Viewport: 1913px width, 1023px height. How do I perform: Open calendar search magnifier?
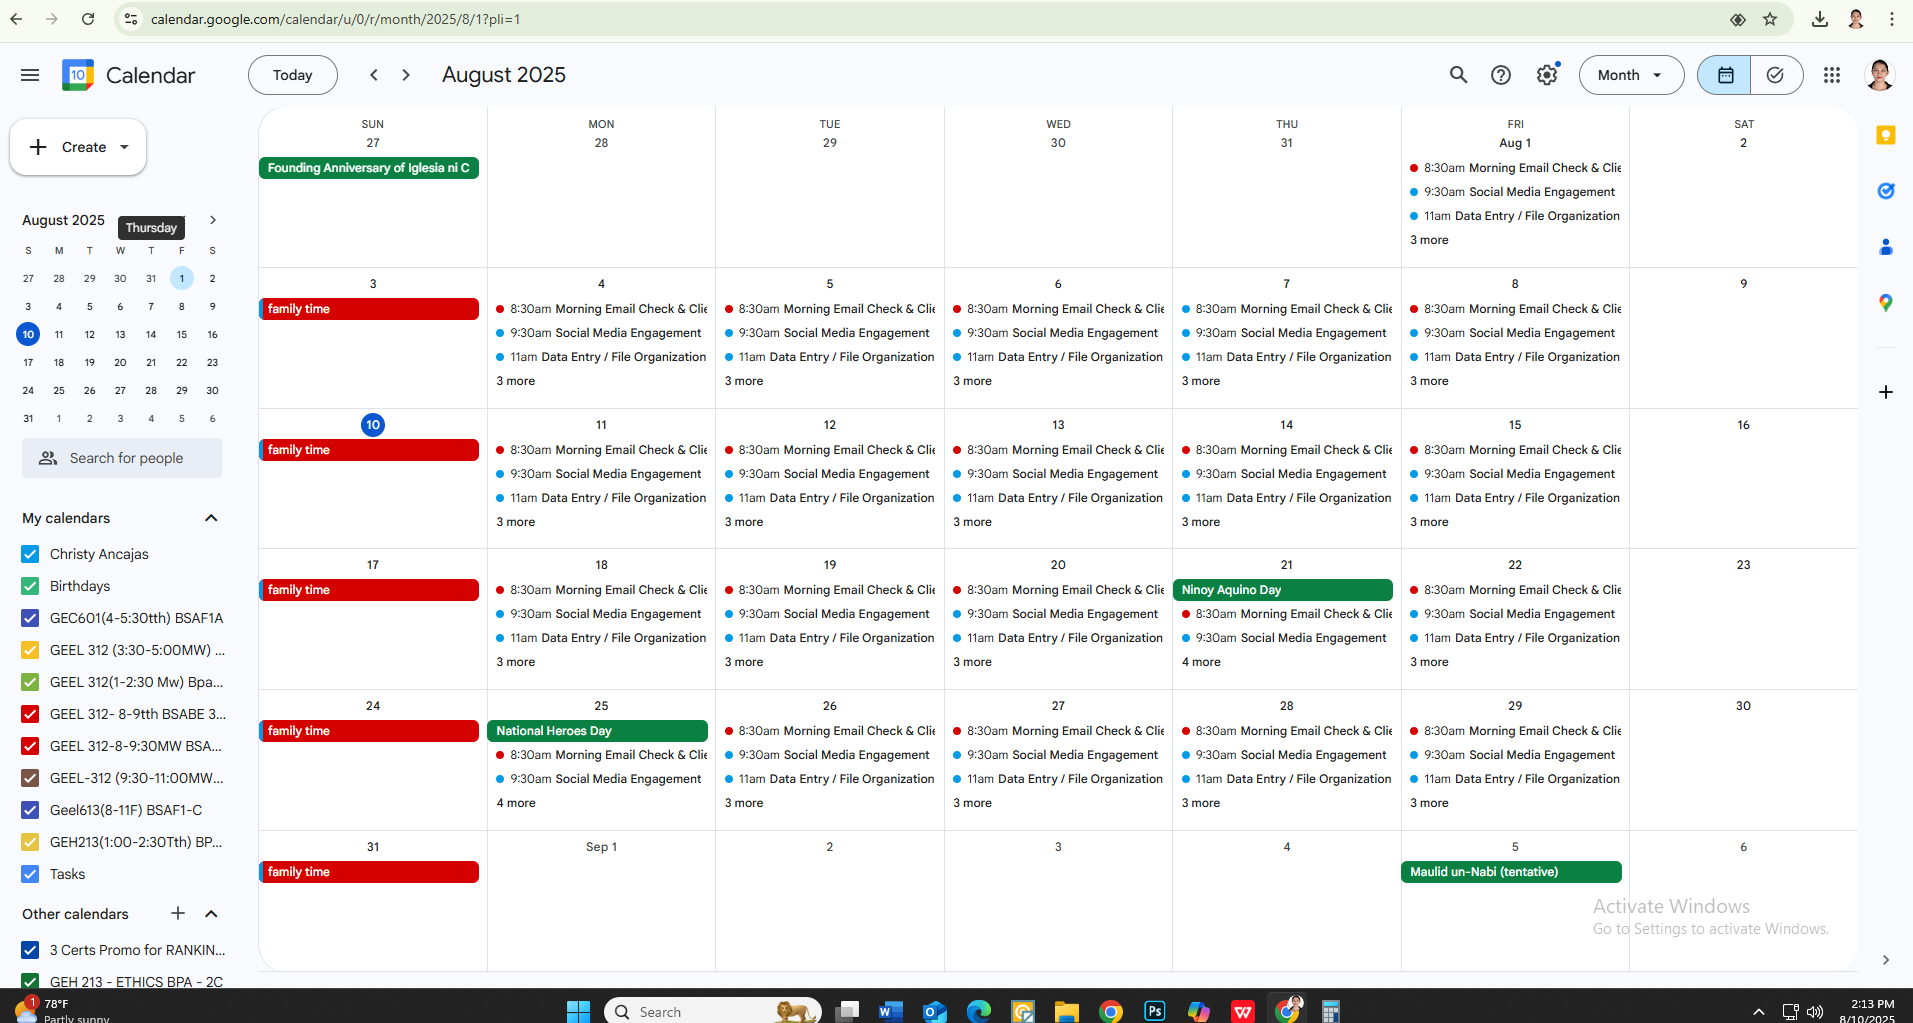click(1459, 75)
